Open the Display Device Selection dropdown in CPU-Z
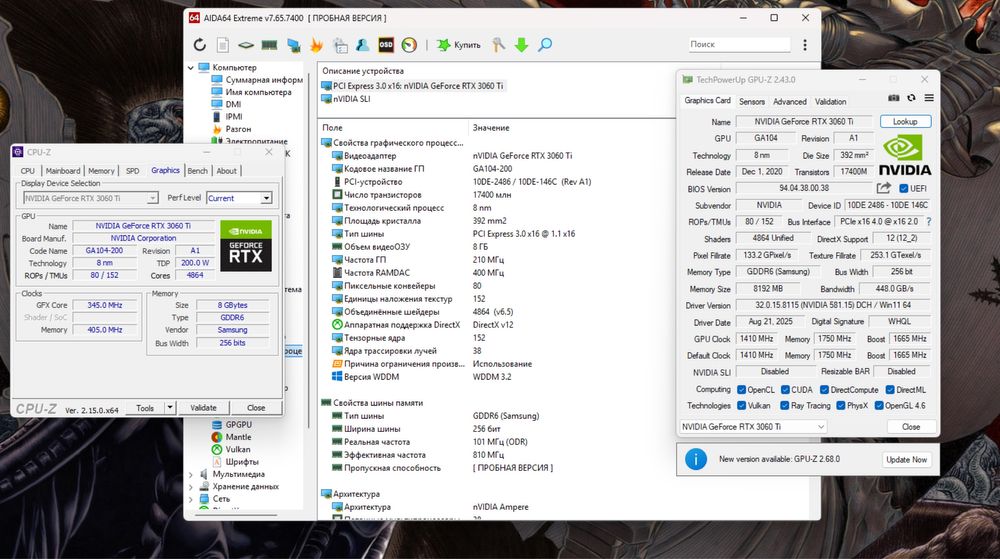The image size is (1000, 559). [x=90, y=198]
